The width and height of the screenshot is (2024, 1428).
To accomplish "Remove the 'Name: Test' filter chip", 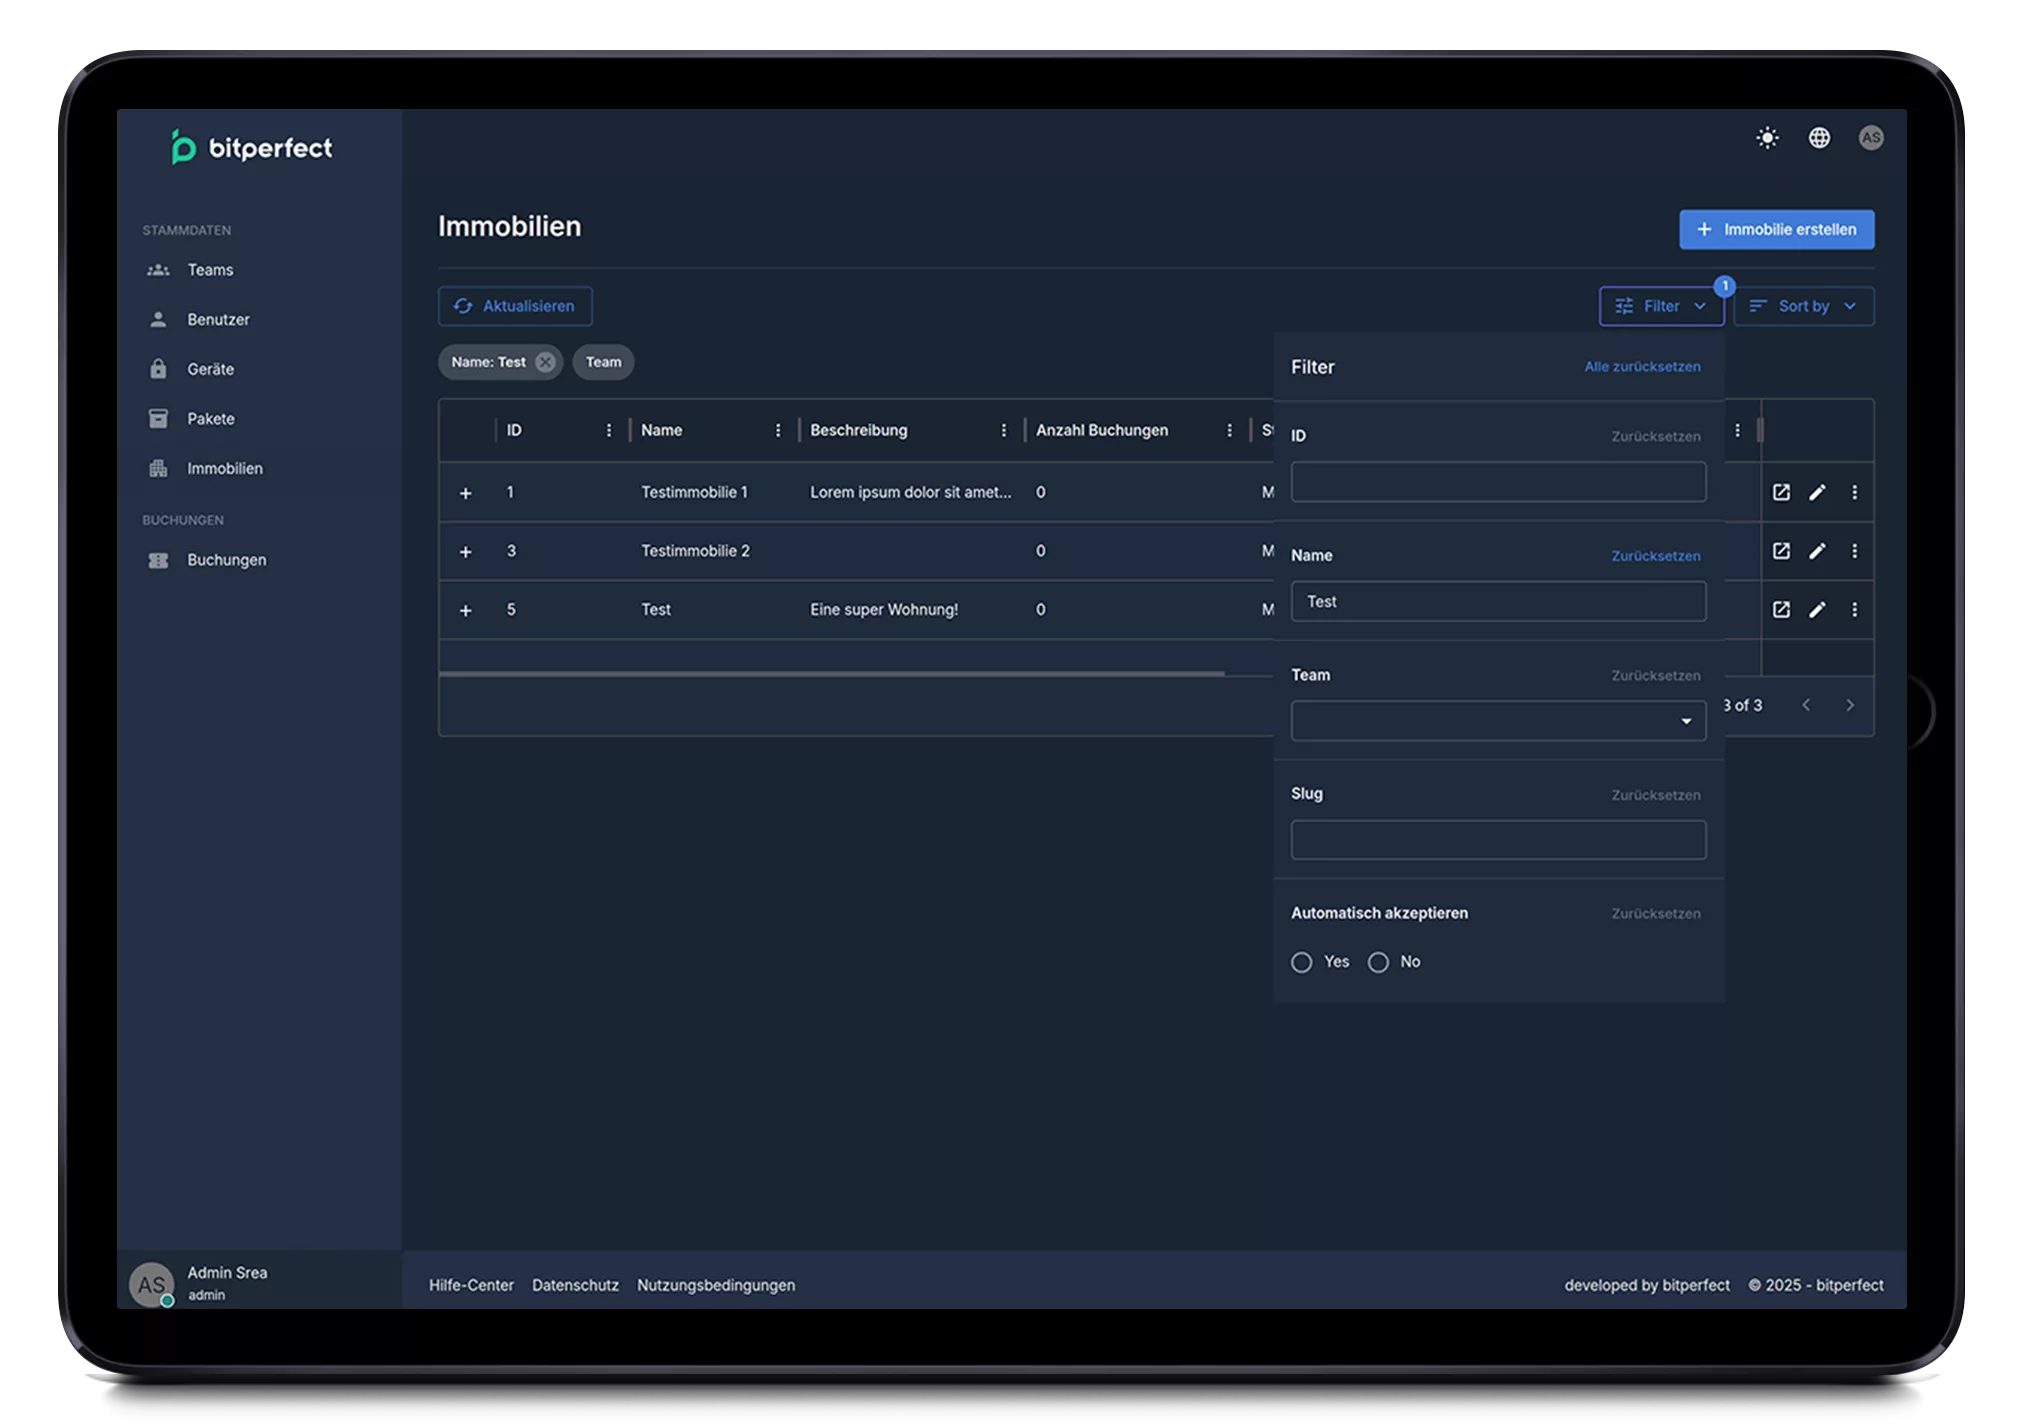I will pos(545,362).
